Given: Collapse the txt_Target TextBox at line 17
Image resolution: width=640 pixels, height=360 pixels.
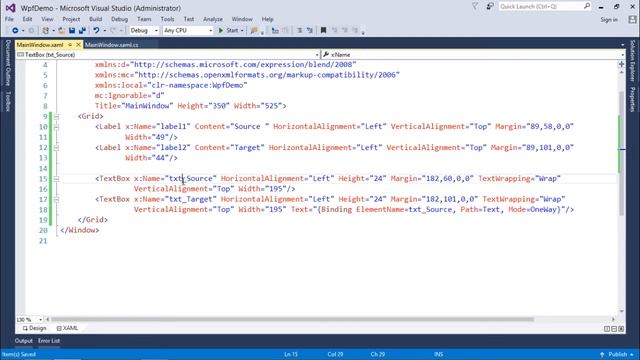Looking at the screenshot, I should click(x=56, y=200).
